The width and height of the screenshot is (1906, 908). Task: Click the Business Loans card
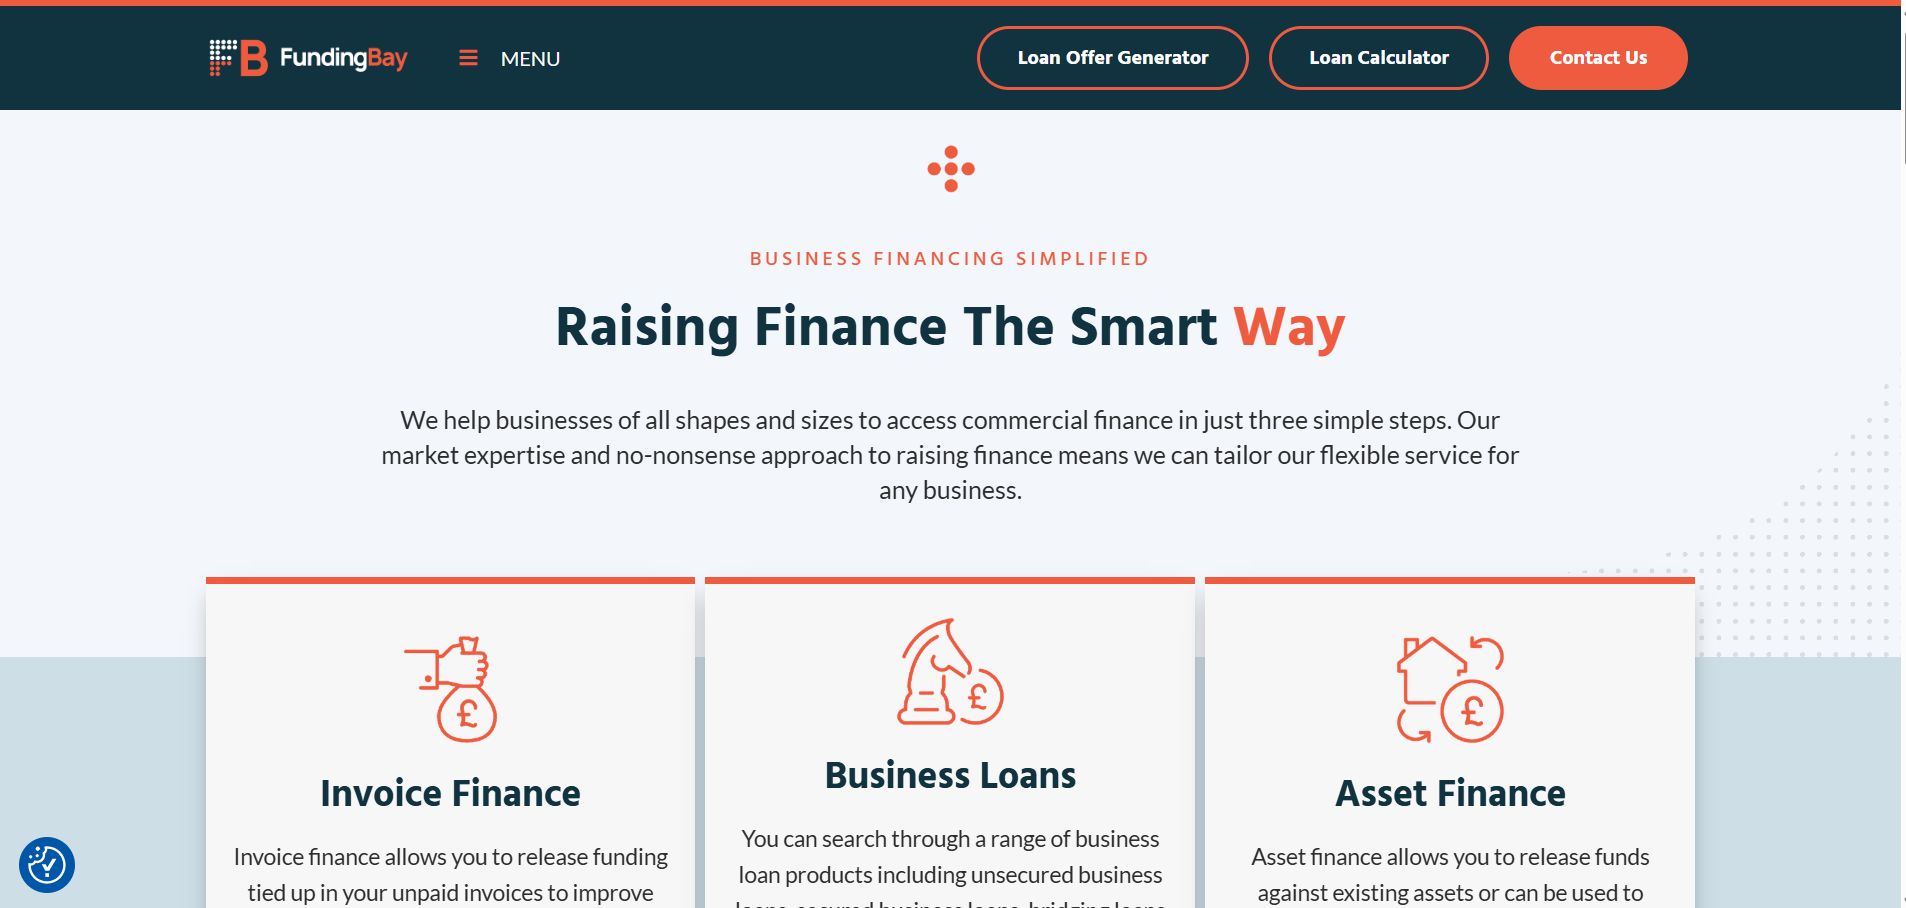point(949,740)
